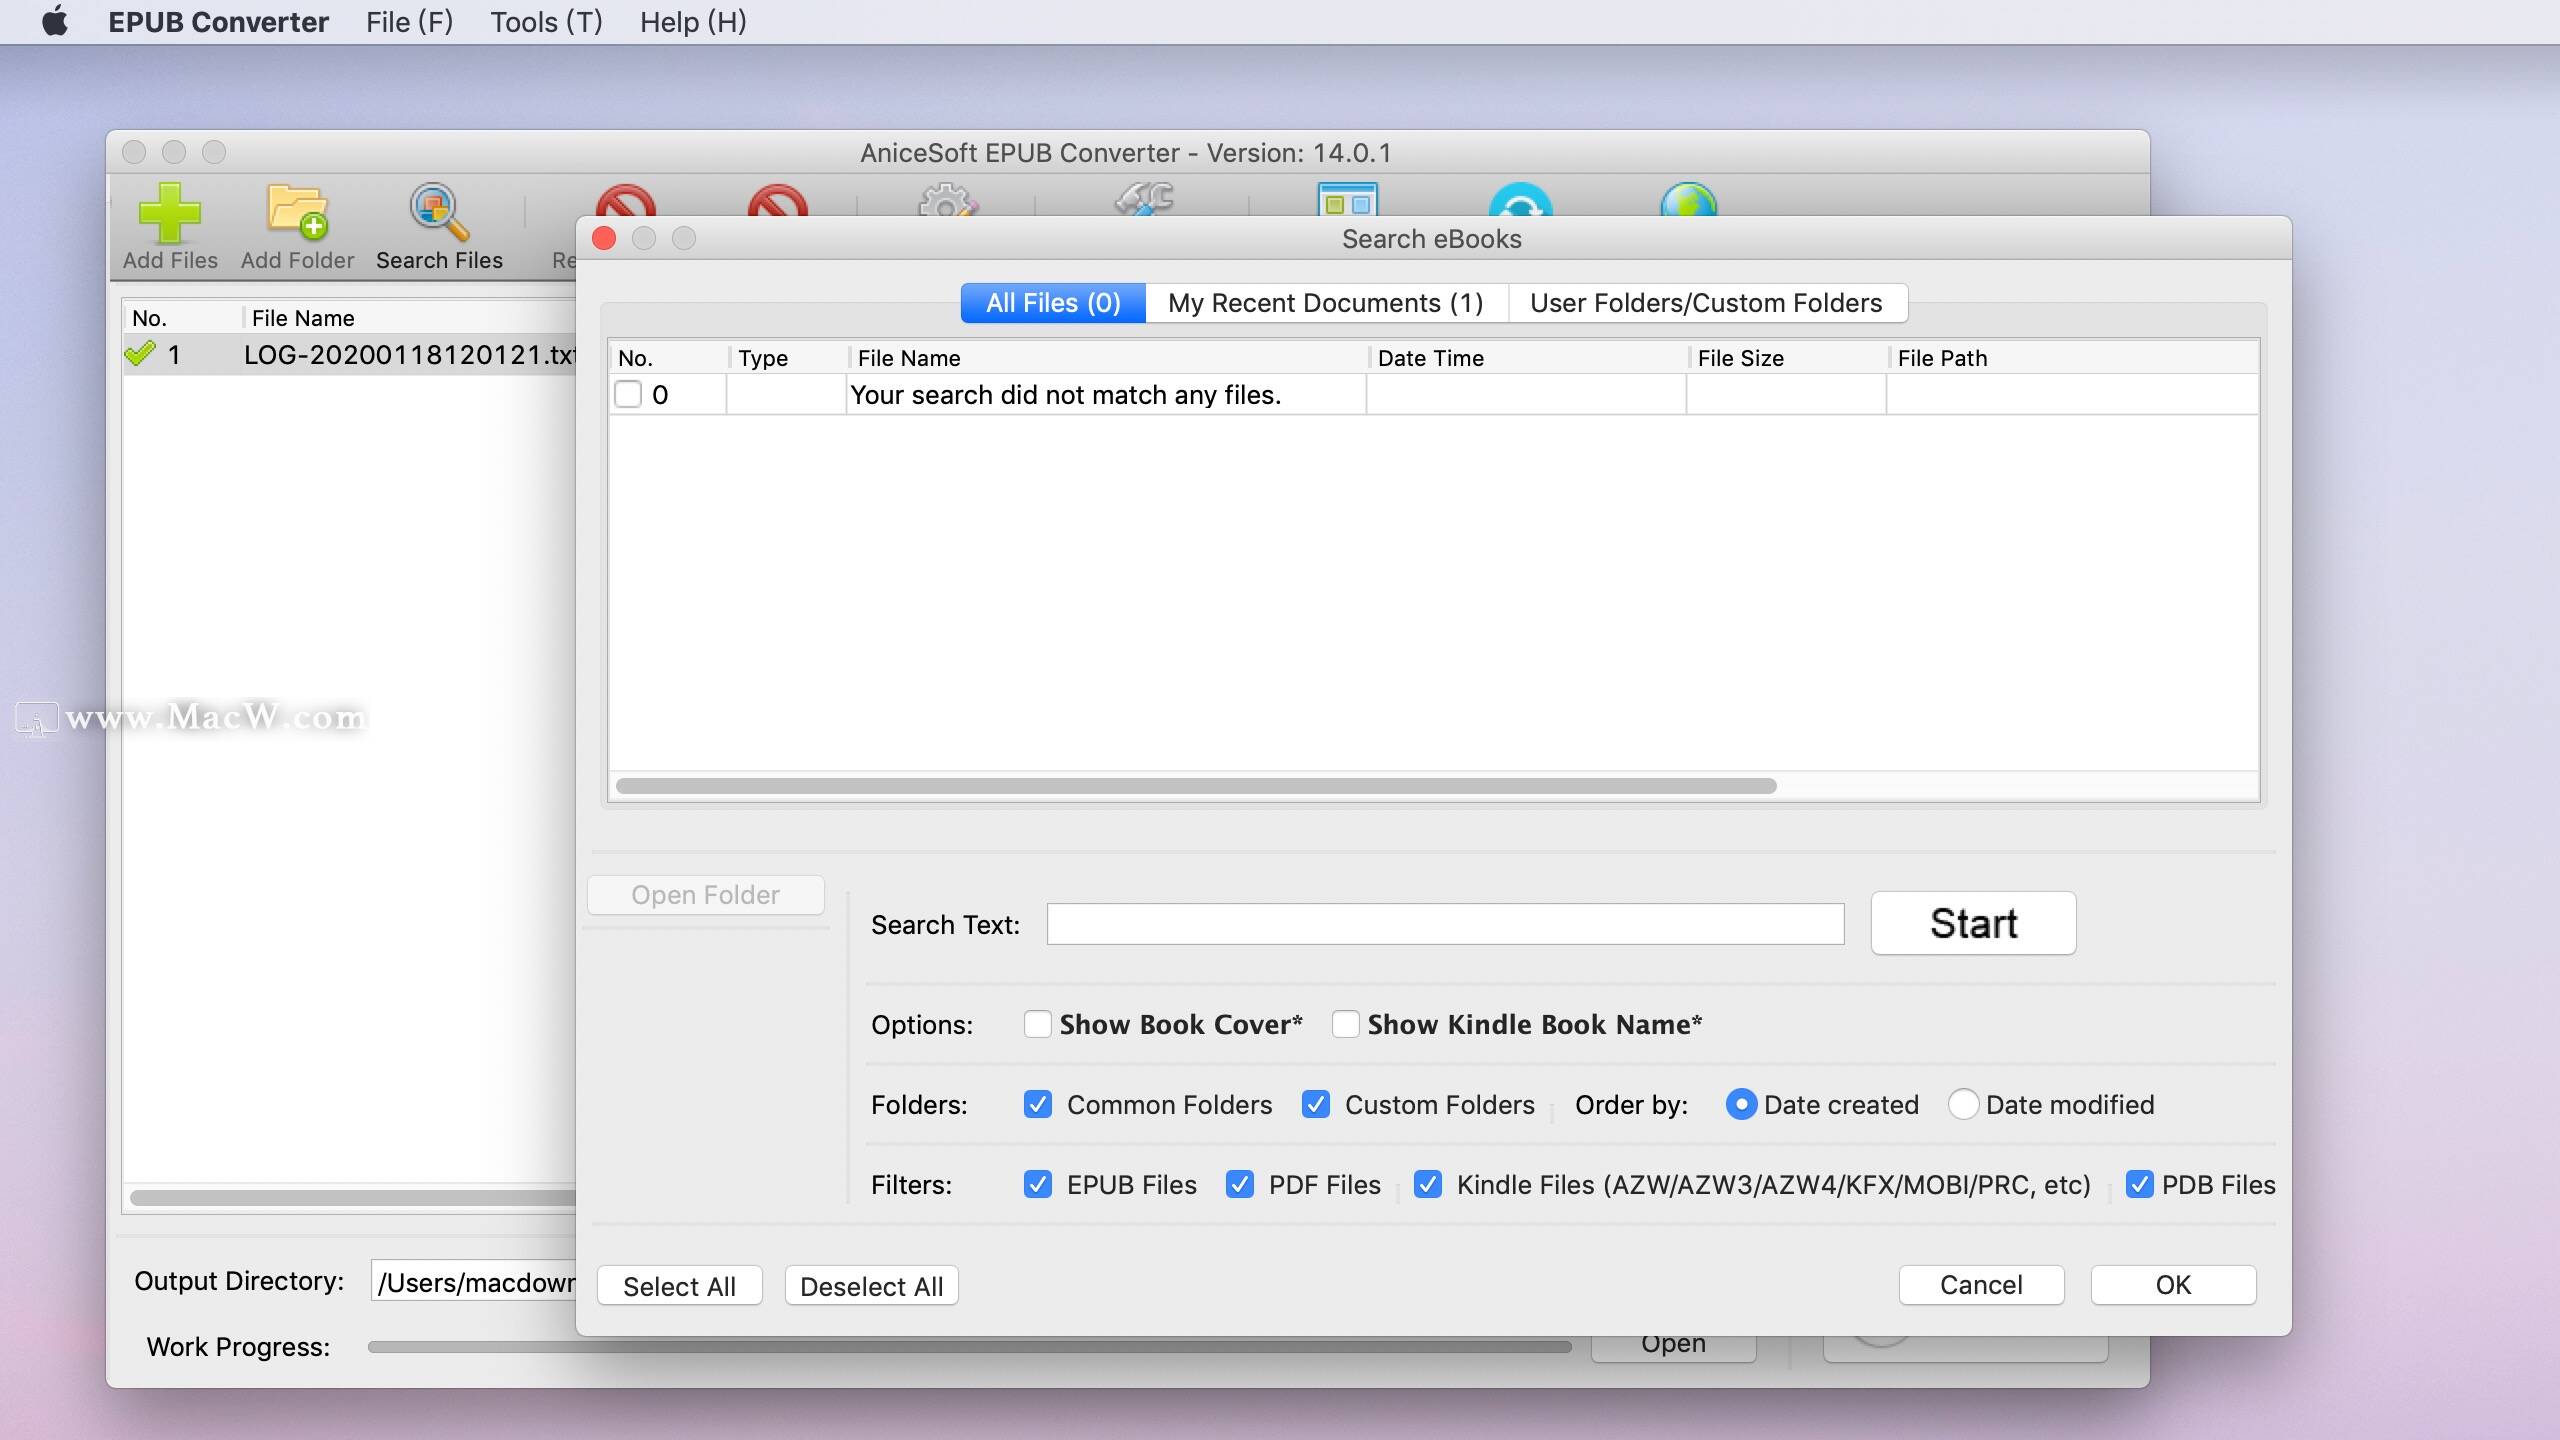Open the Add Folder tool
The width and height of the screenshot is (2560, 1440).
coord(295,225)
